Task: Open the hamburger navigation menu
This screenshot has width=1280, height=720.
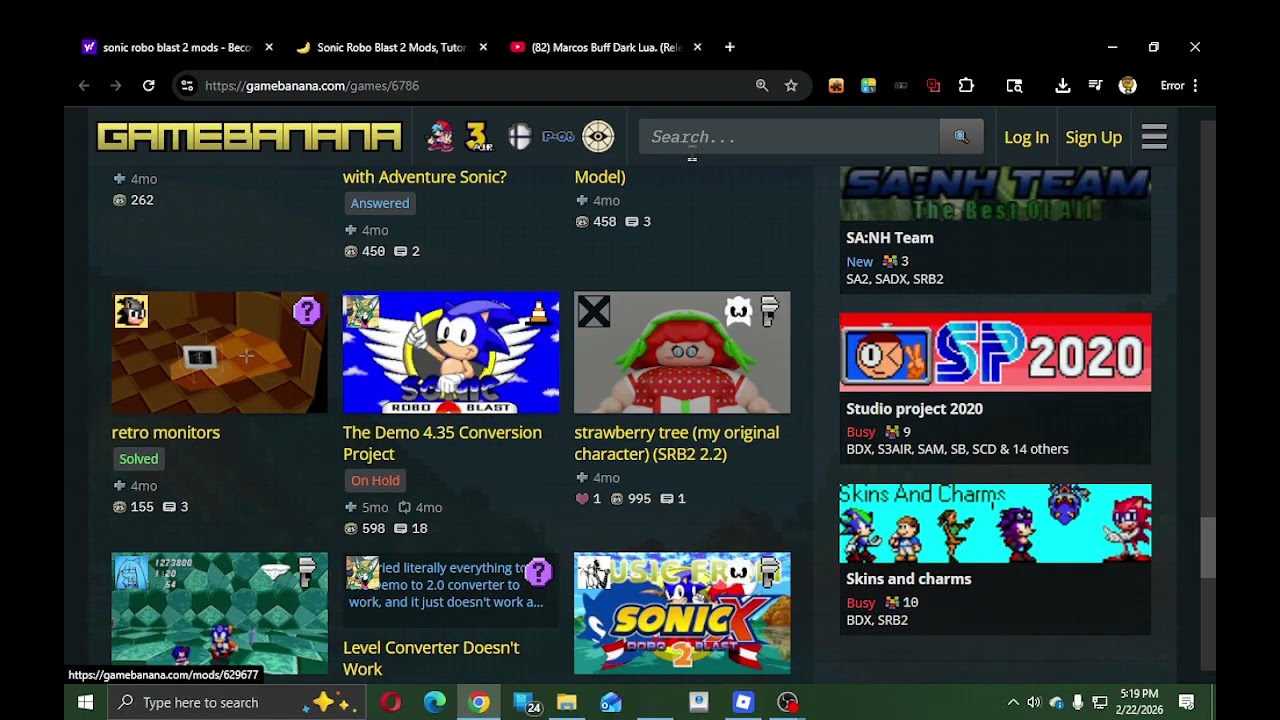Action: (1154, 137)
